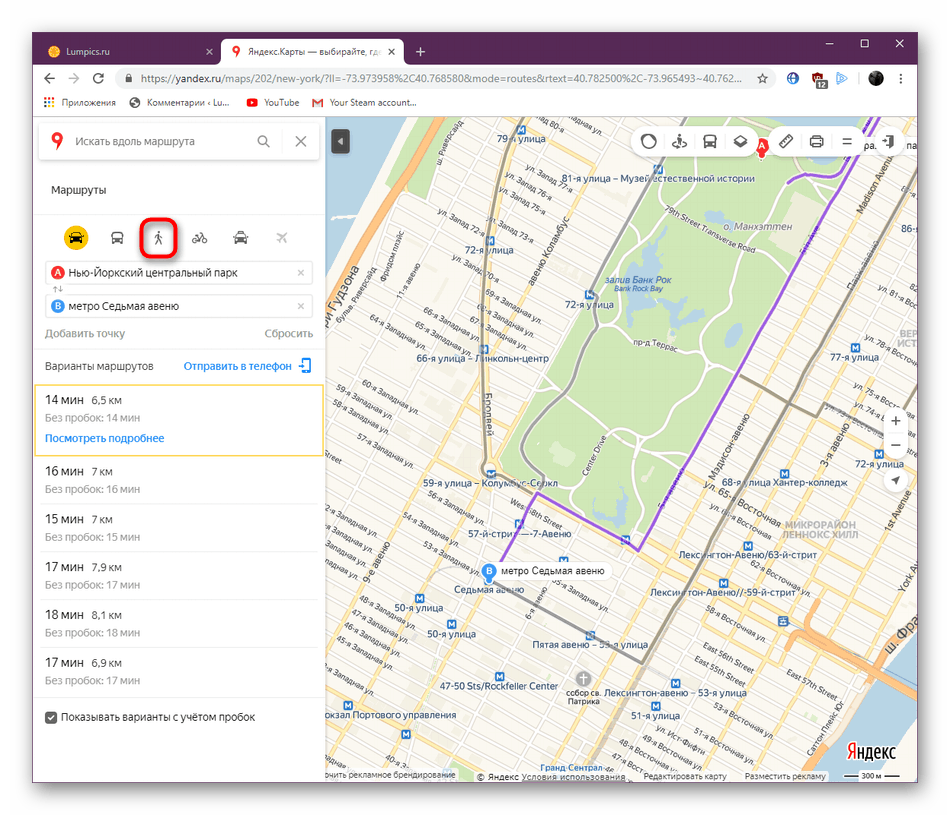
Task: Open street panoramas layer
Action: pos(679,142)
